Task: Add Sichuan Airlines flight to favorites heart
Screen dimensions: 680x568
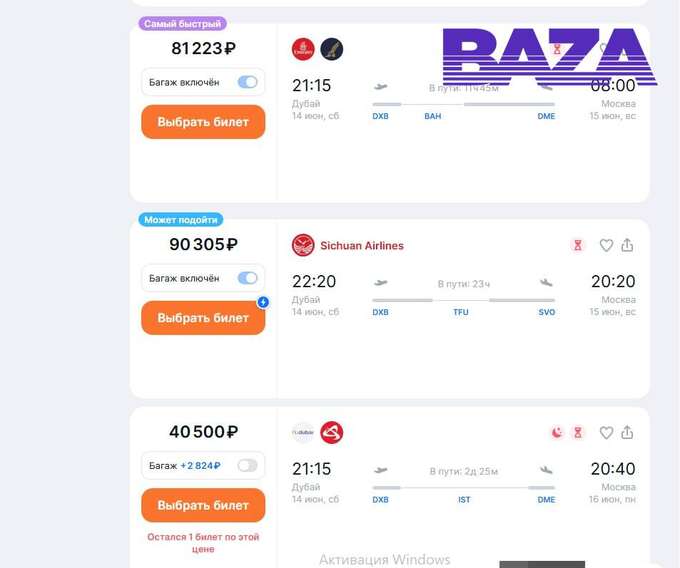Action: pos(606,245)
